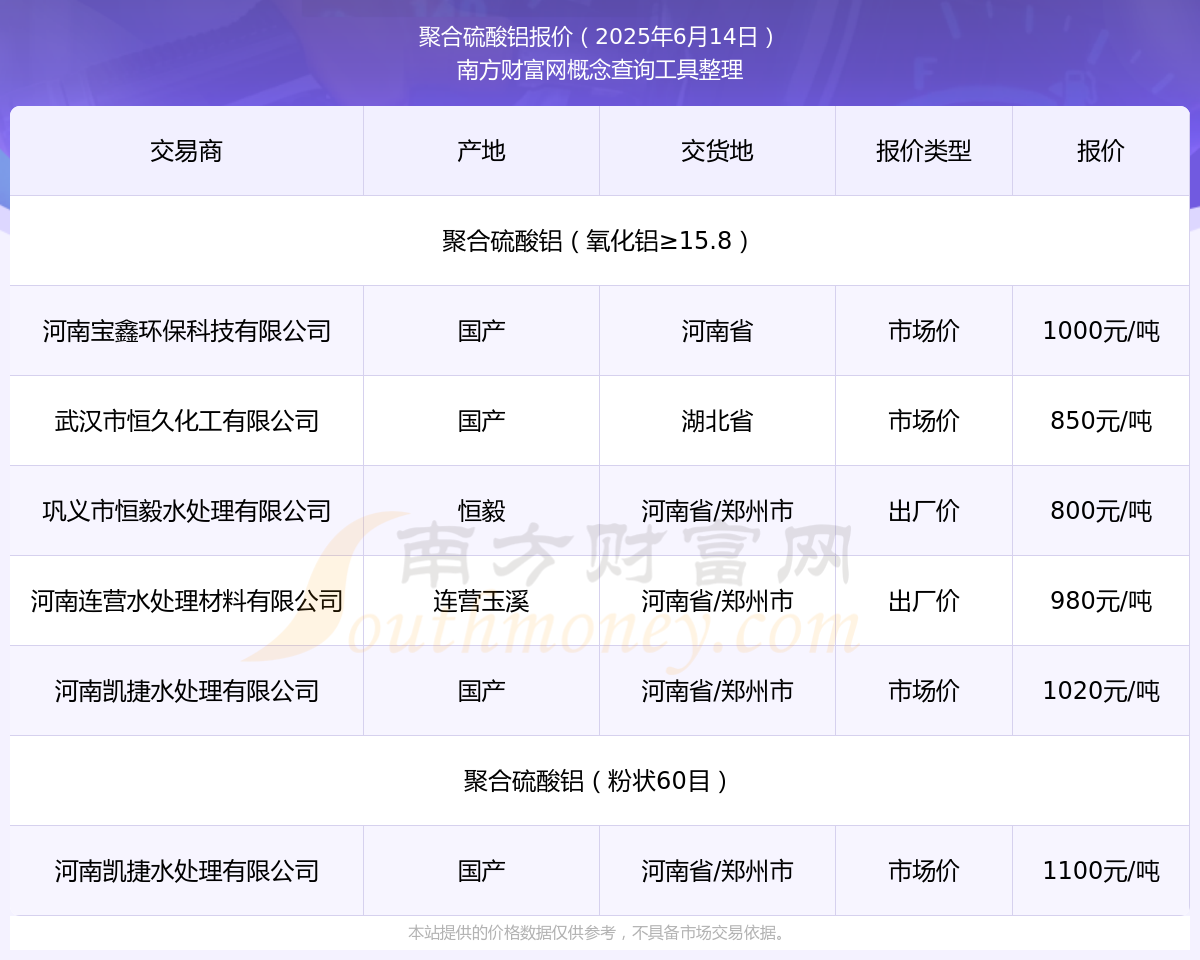This screenshot has height=960, width=1200.
Task: Click the 恒毅 origin cell
Action: pos(481,511)
